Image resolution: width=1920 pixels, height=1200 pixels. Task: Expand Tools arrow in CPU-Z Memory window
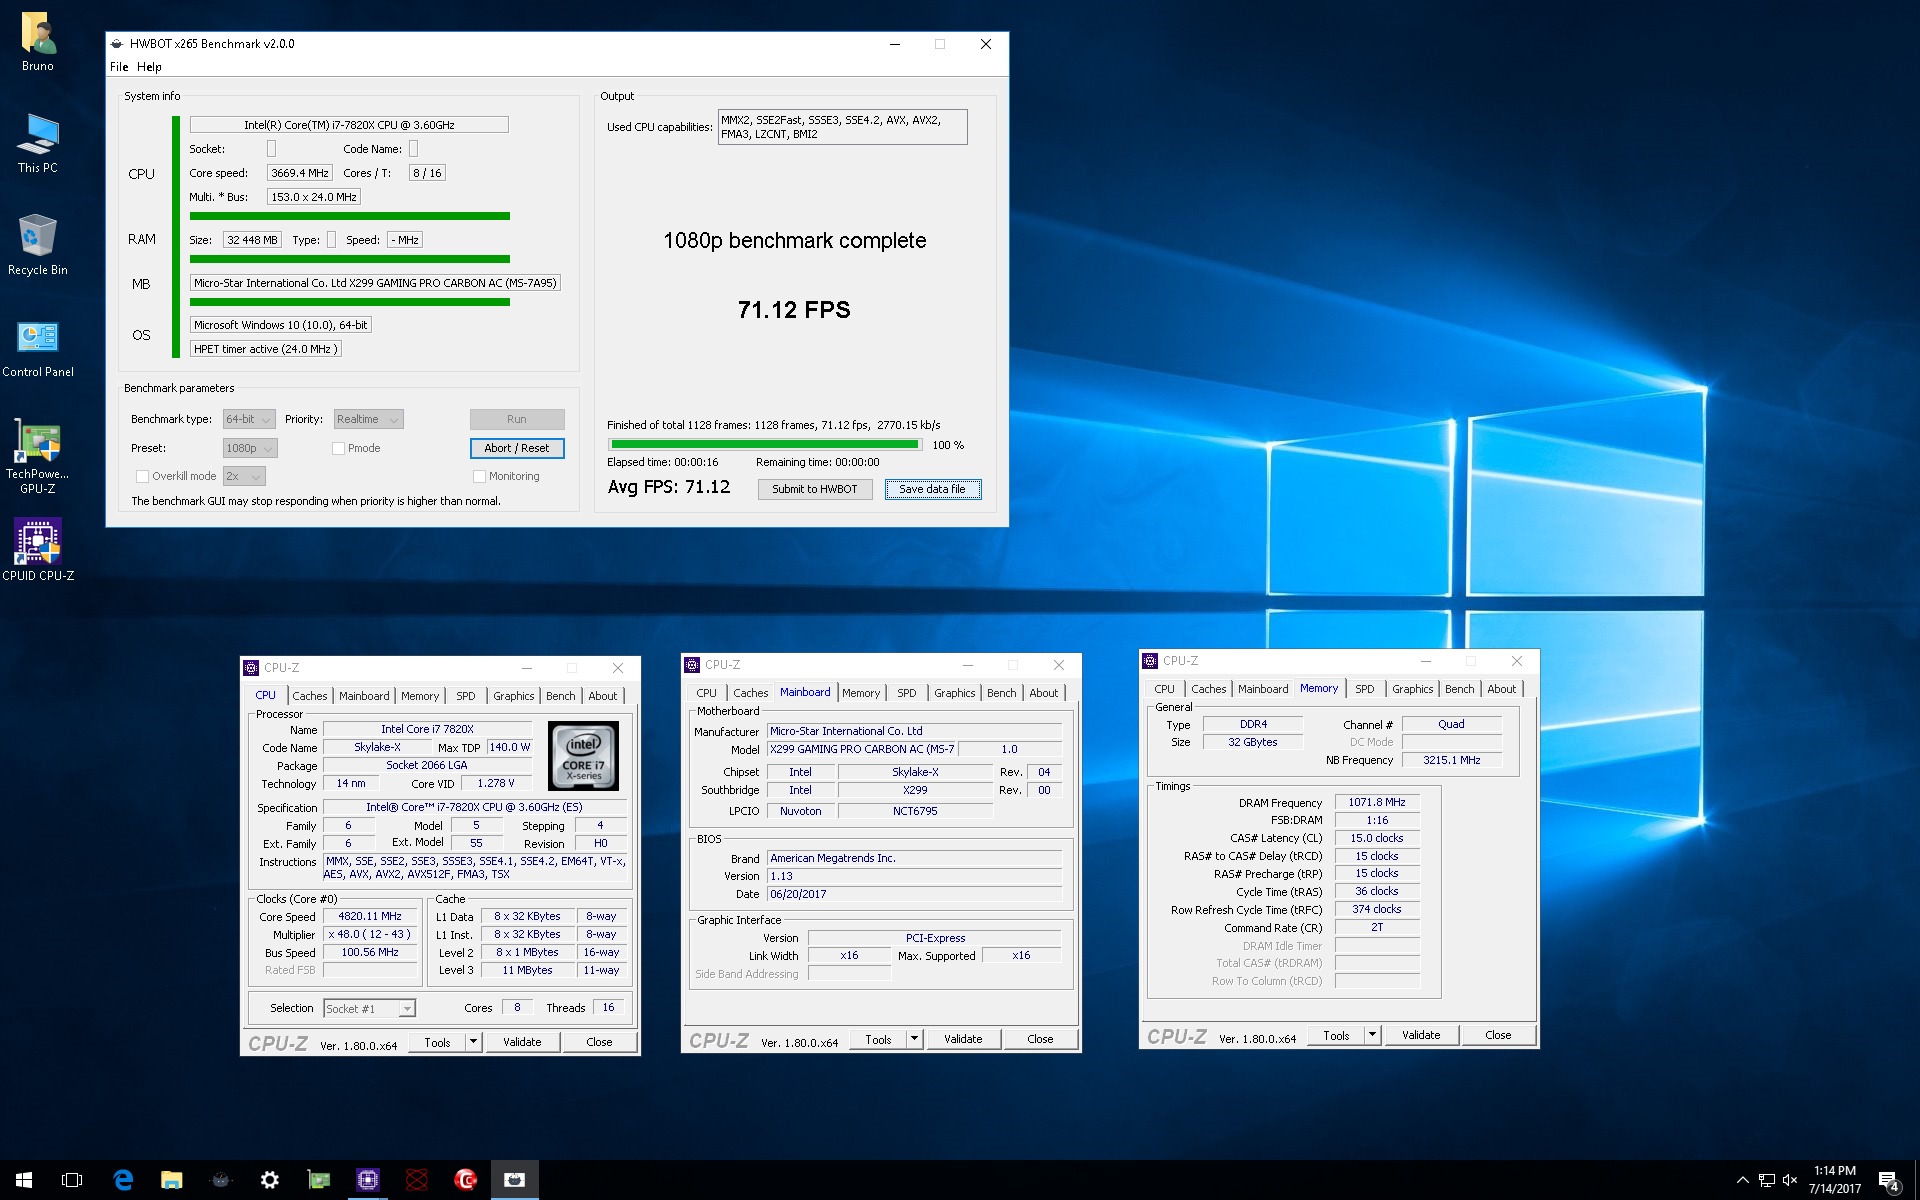(x=1372, y=1035)
